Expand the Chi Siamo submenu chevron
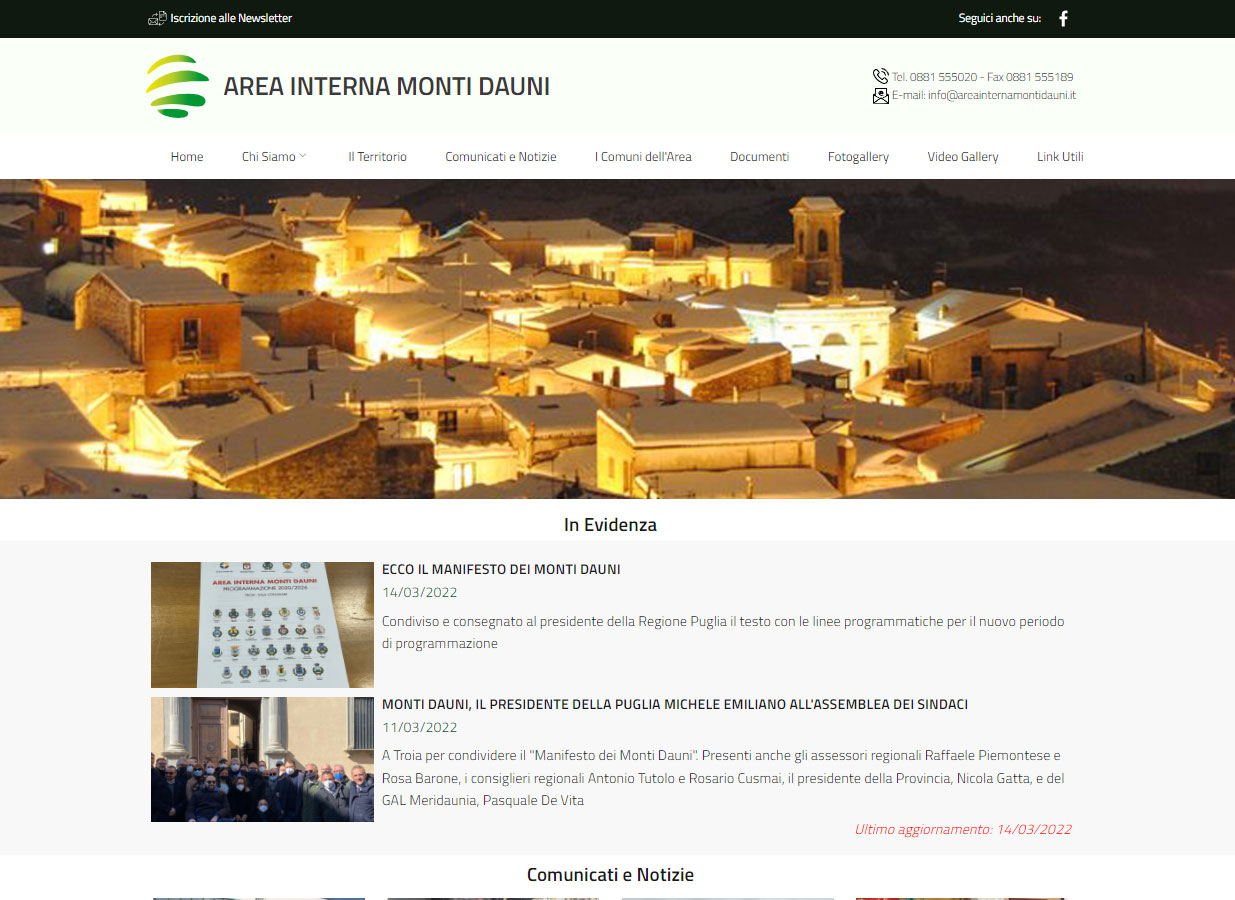The width and height of the screenshot is (1235, 900). pyautogui.click(x=303, y=156)
